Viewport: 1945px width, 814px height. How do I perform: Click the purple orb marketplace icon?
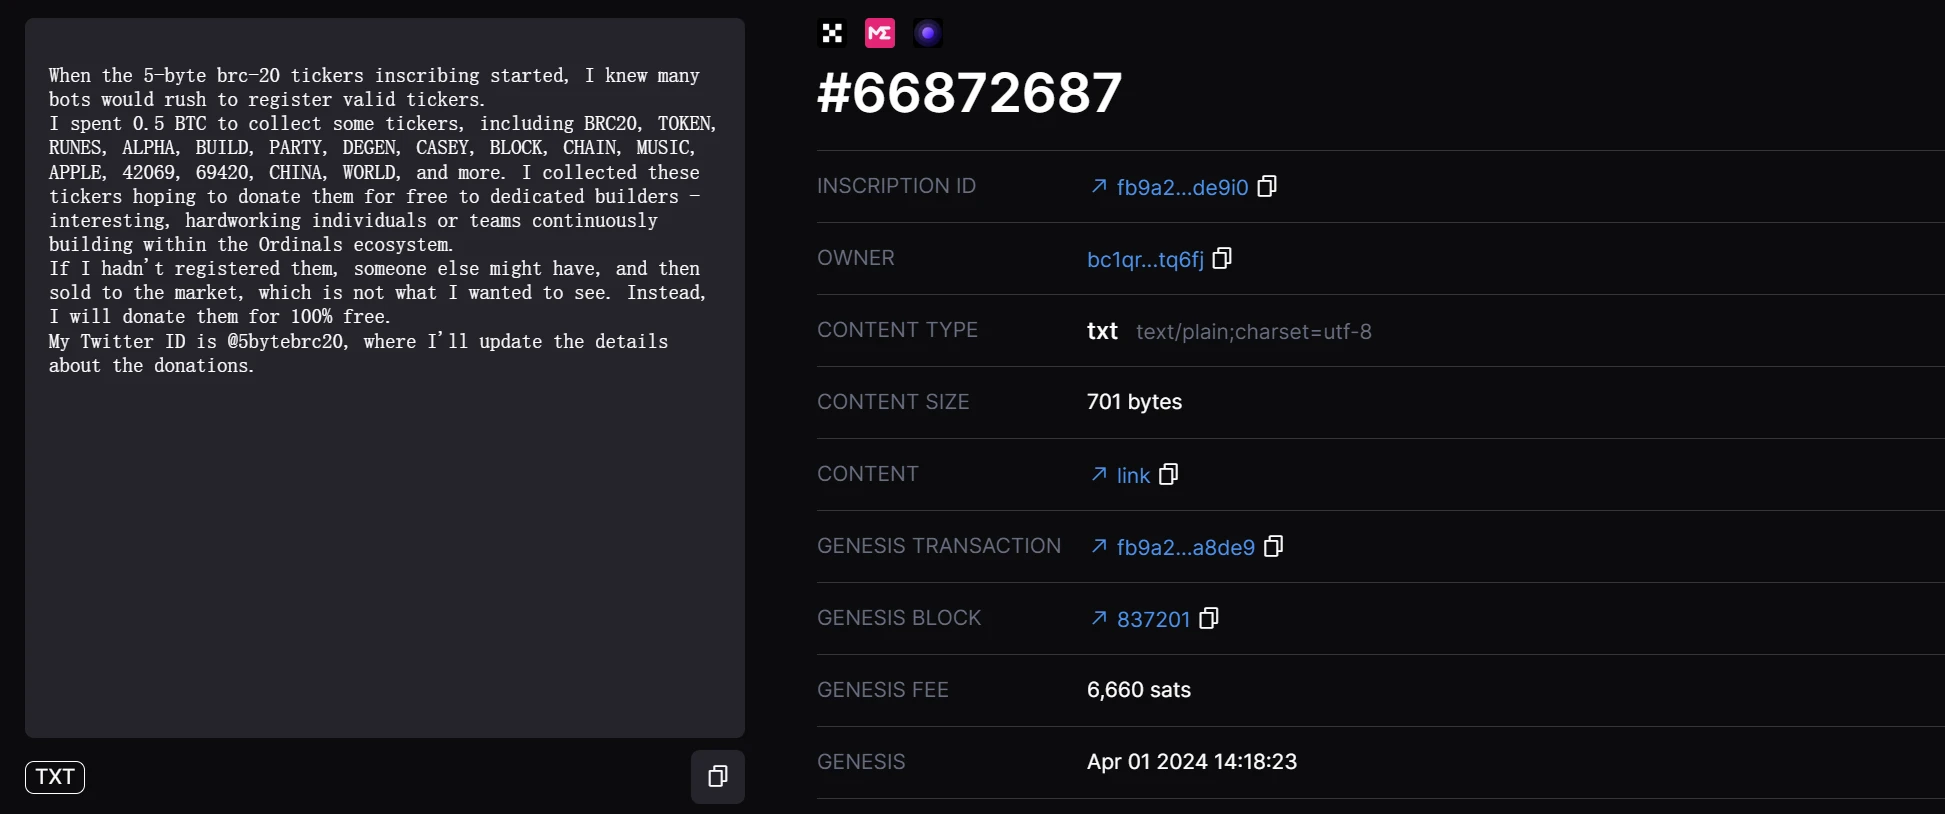(x=927, y=33)
